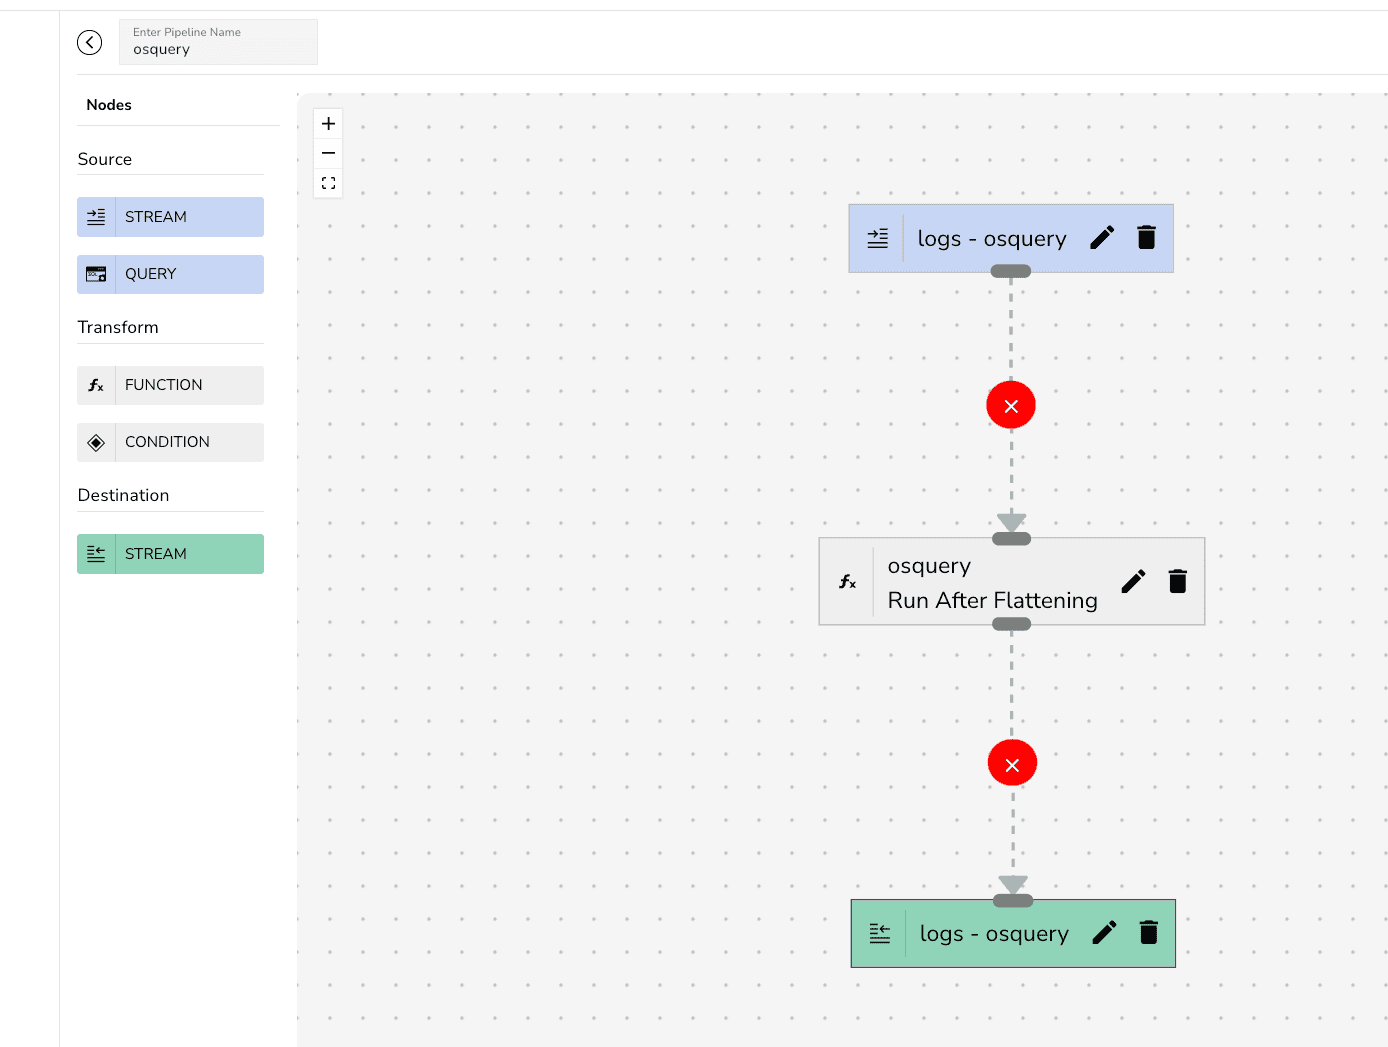Zoom out of the pipeline canvas
1388x1047 pixels.
(328, 153)
